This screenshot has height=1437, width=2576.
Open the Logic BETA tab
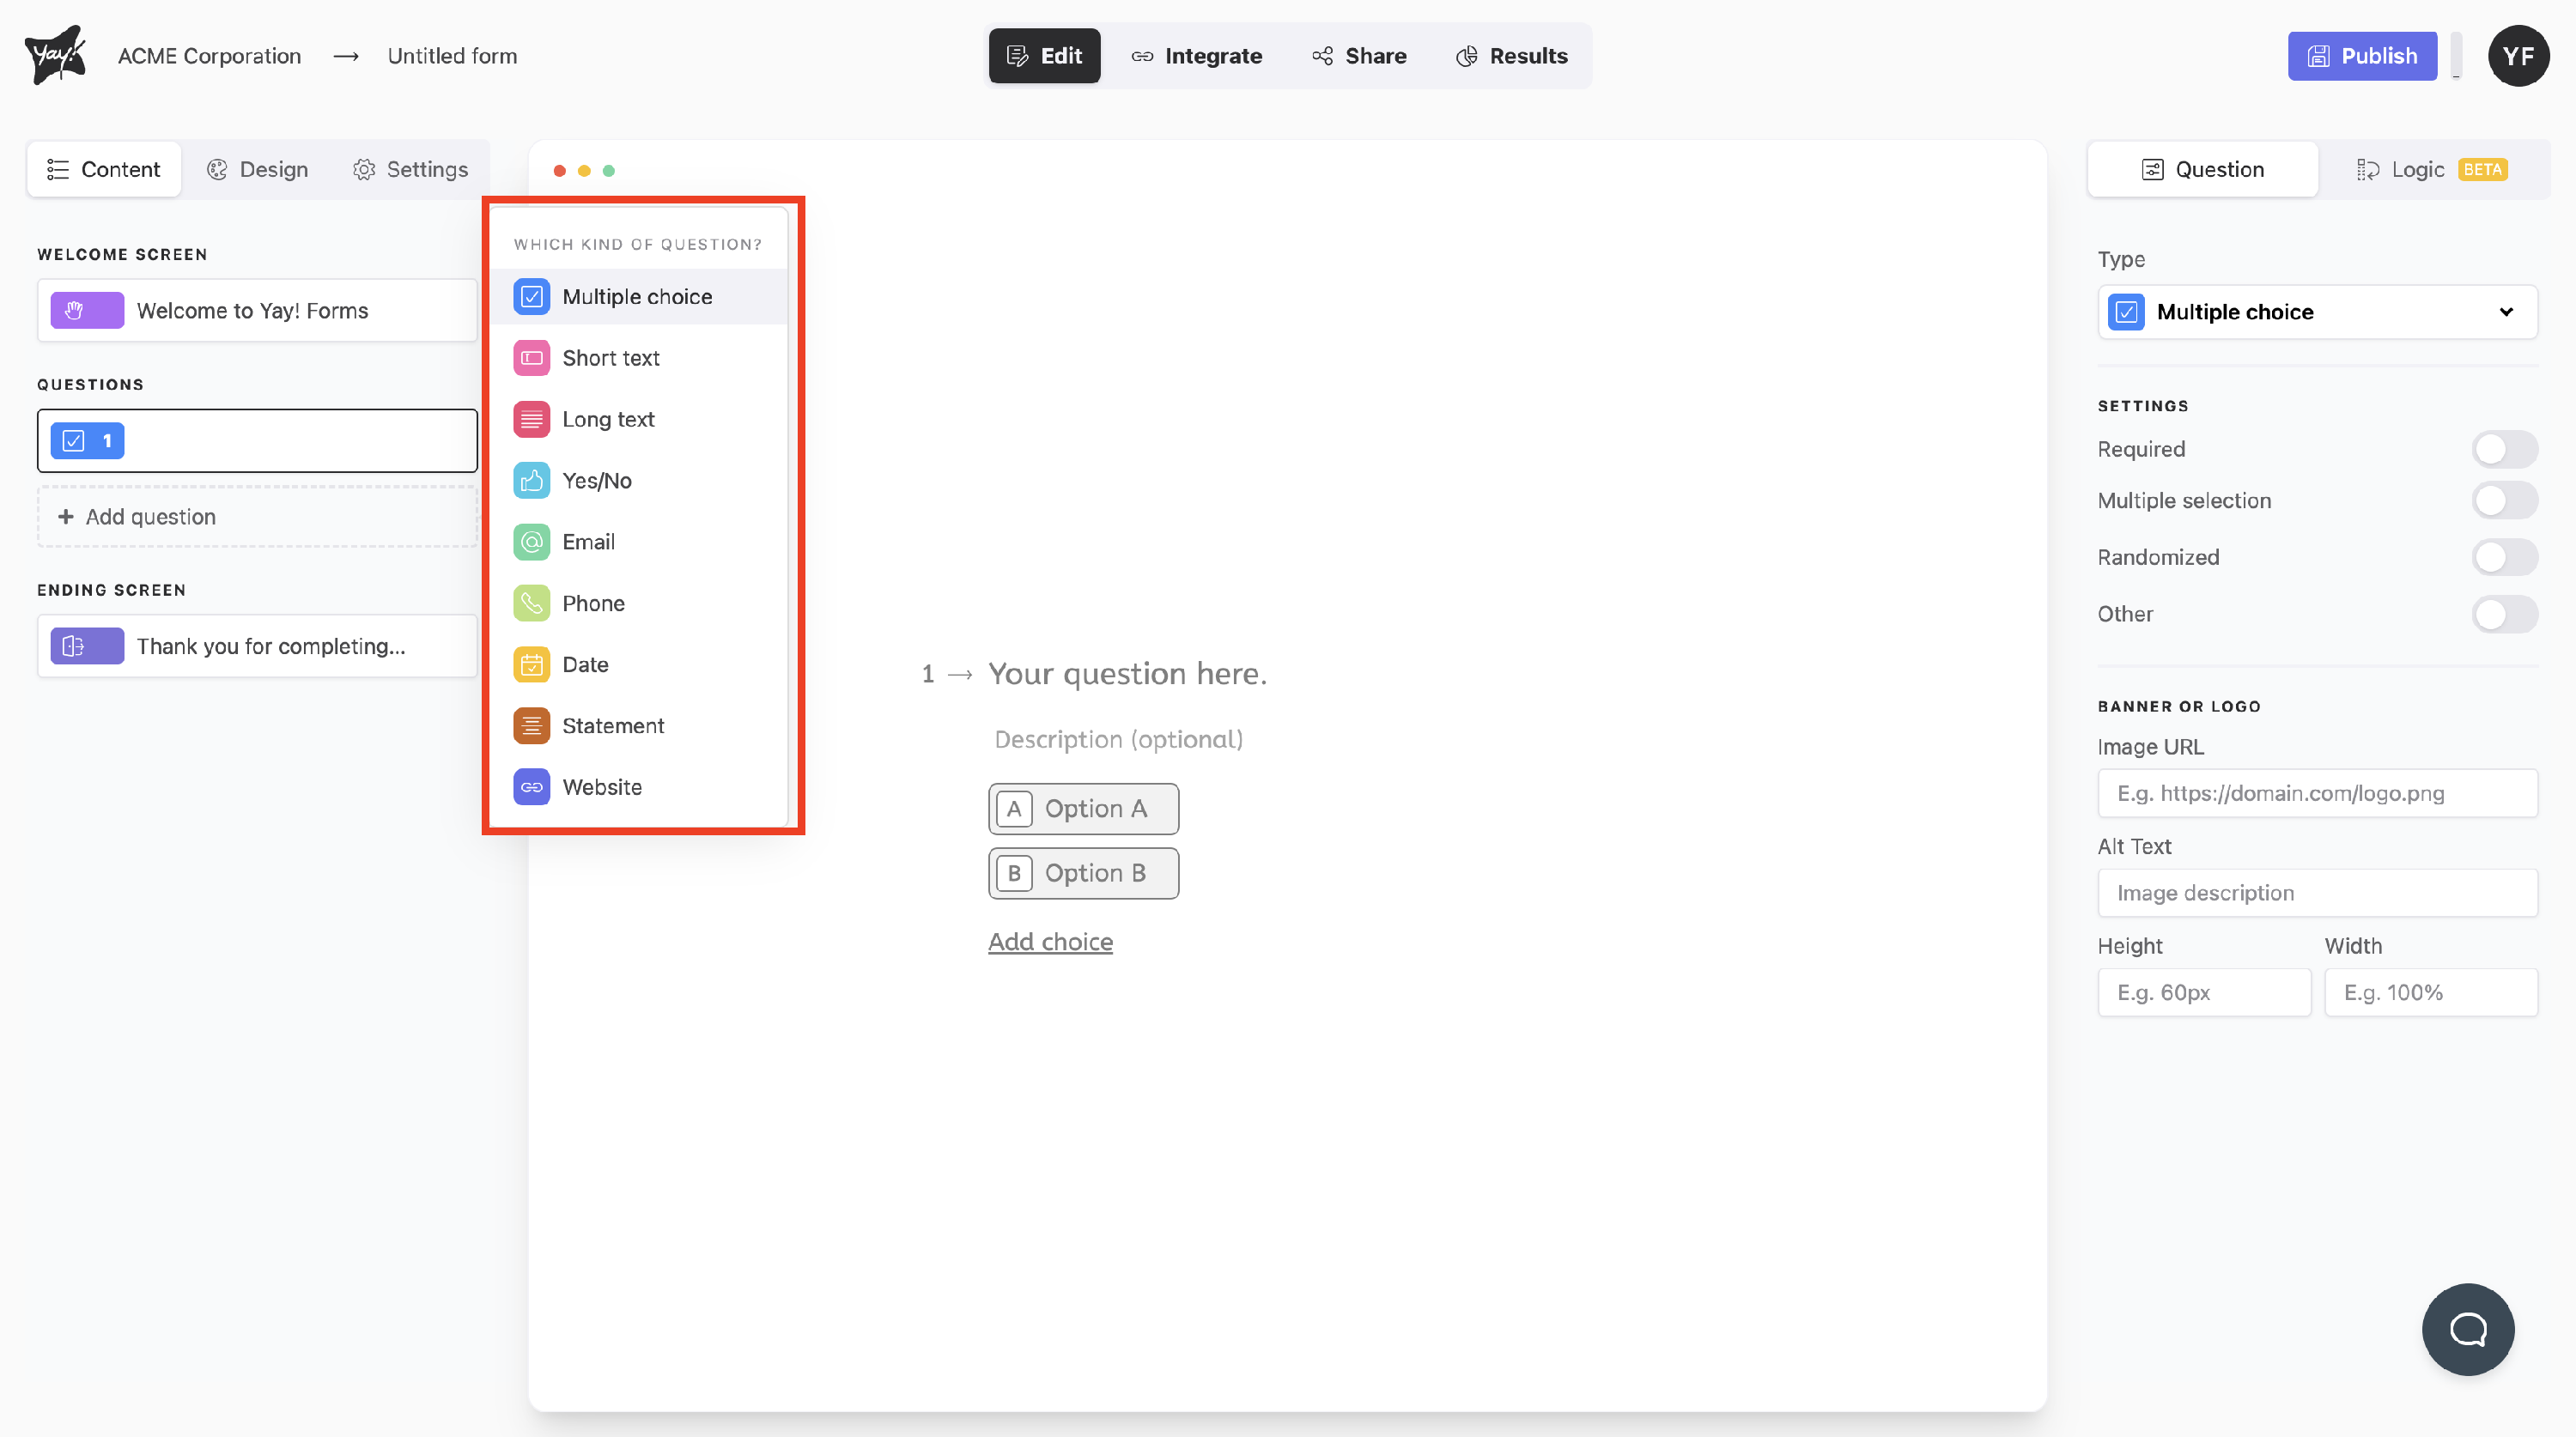pos(2430,169)
